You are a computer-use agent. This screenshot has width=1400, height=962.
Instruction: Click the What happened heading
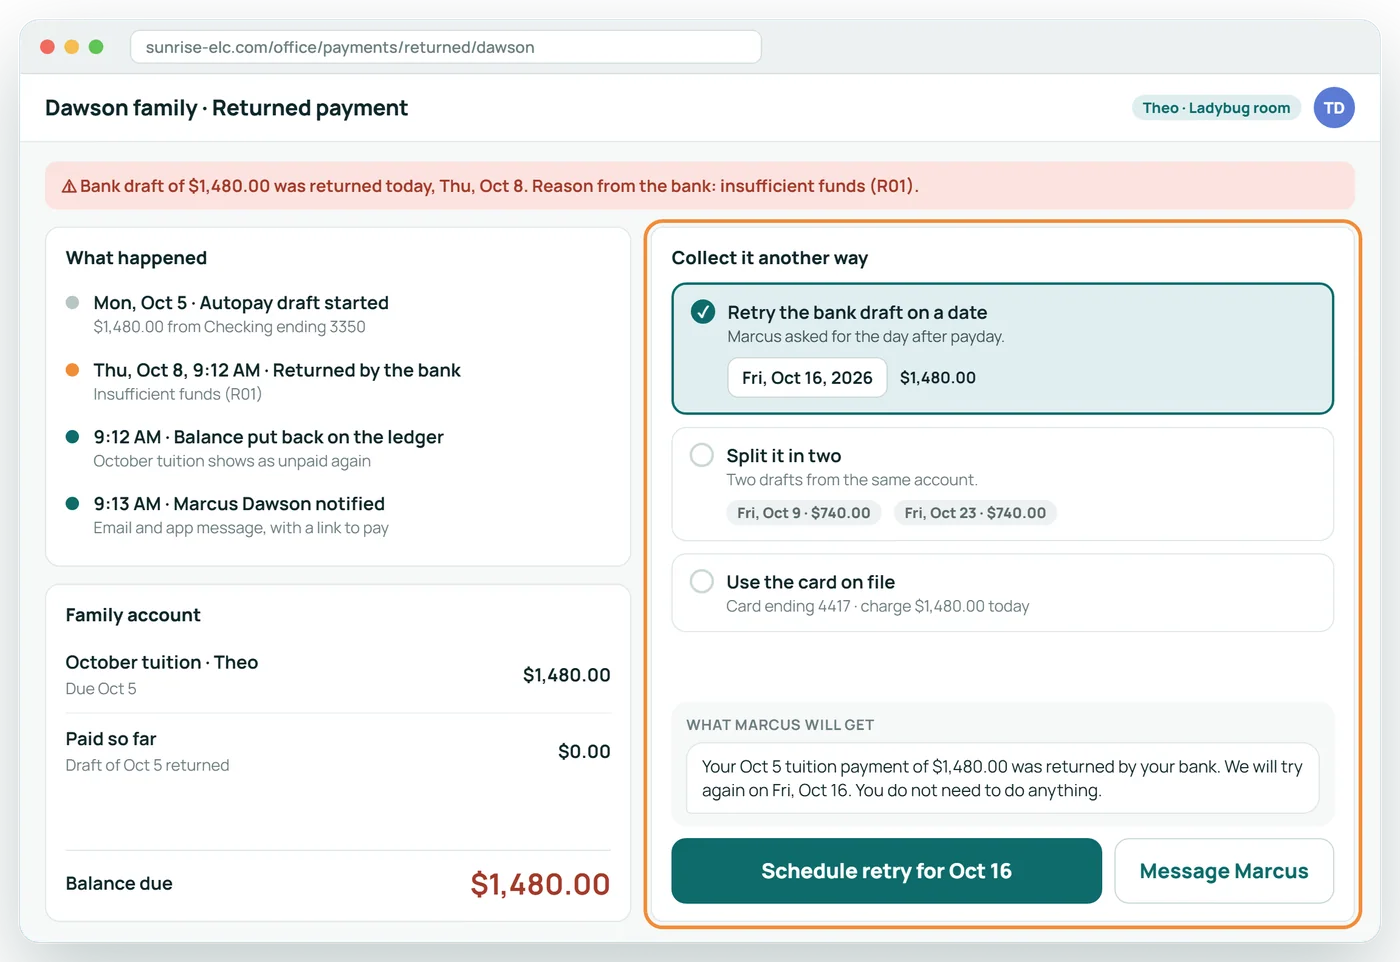(136, 258)
